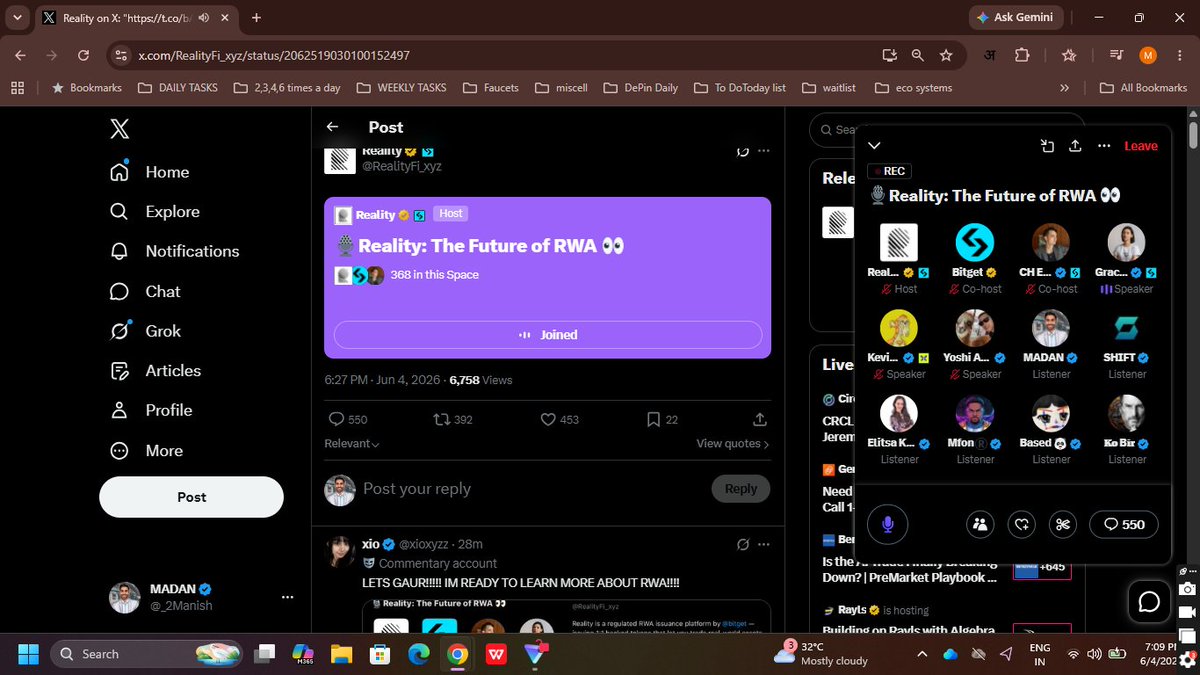Viewport: 1200px width, 675px height.
Task: Send a reaction with heart-plus icon
Action: click(x=1021, y=524)
